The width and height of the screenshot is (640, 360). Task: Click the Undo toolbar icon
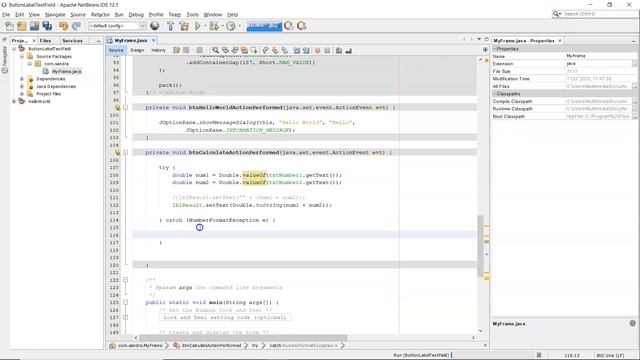coord(63,26)
